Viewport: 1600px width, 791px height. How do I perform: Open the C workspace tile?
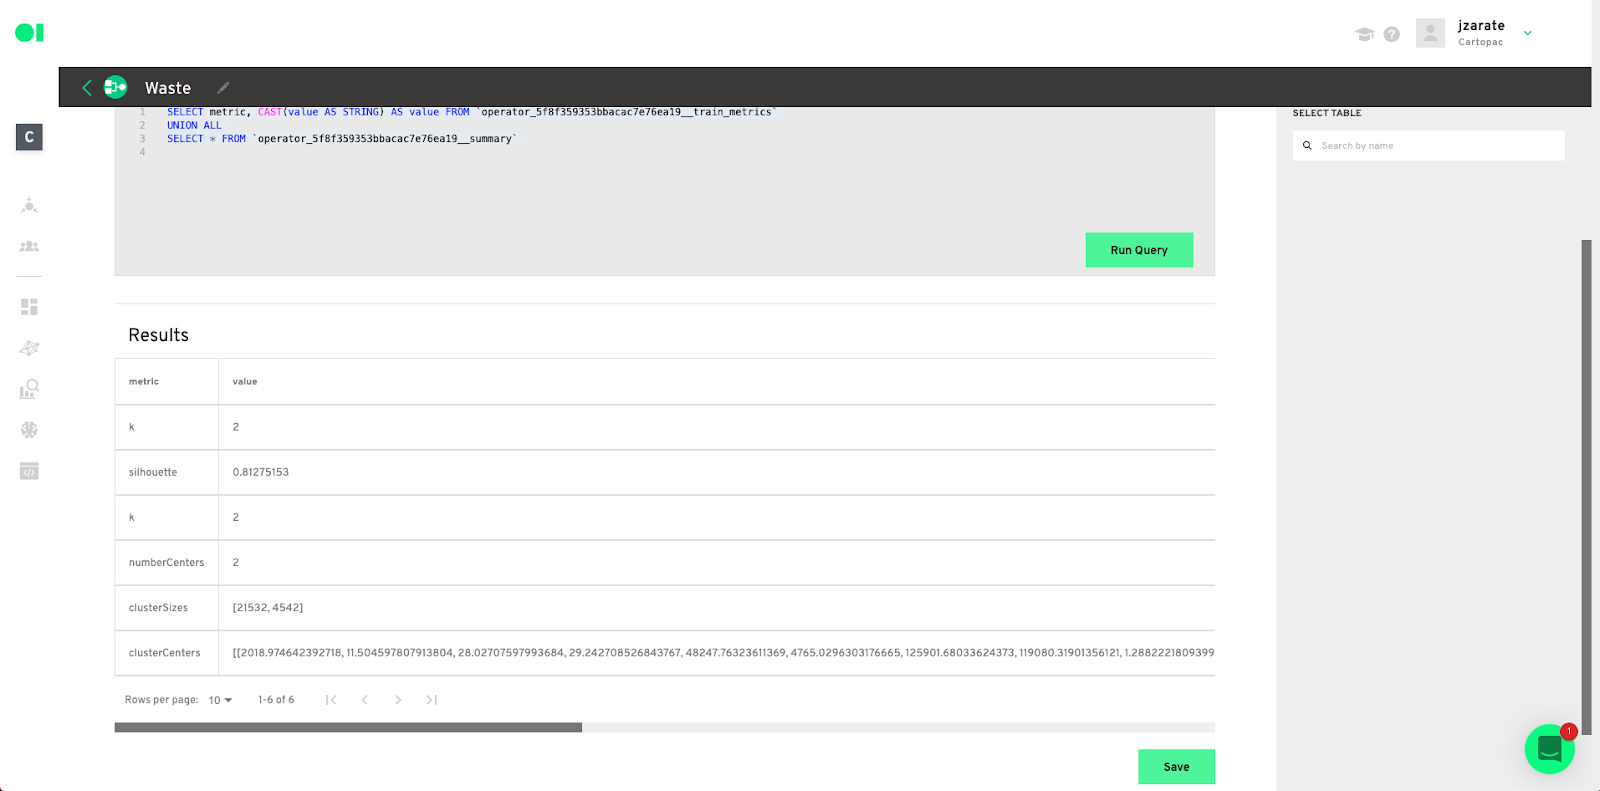click(29, 137)
